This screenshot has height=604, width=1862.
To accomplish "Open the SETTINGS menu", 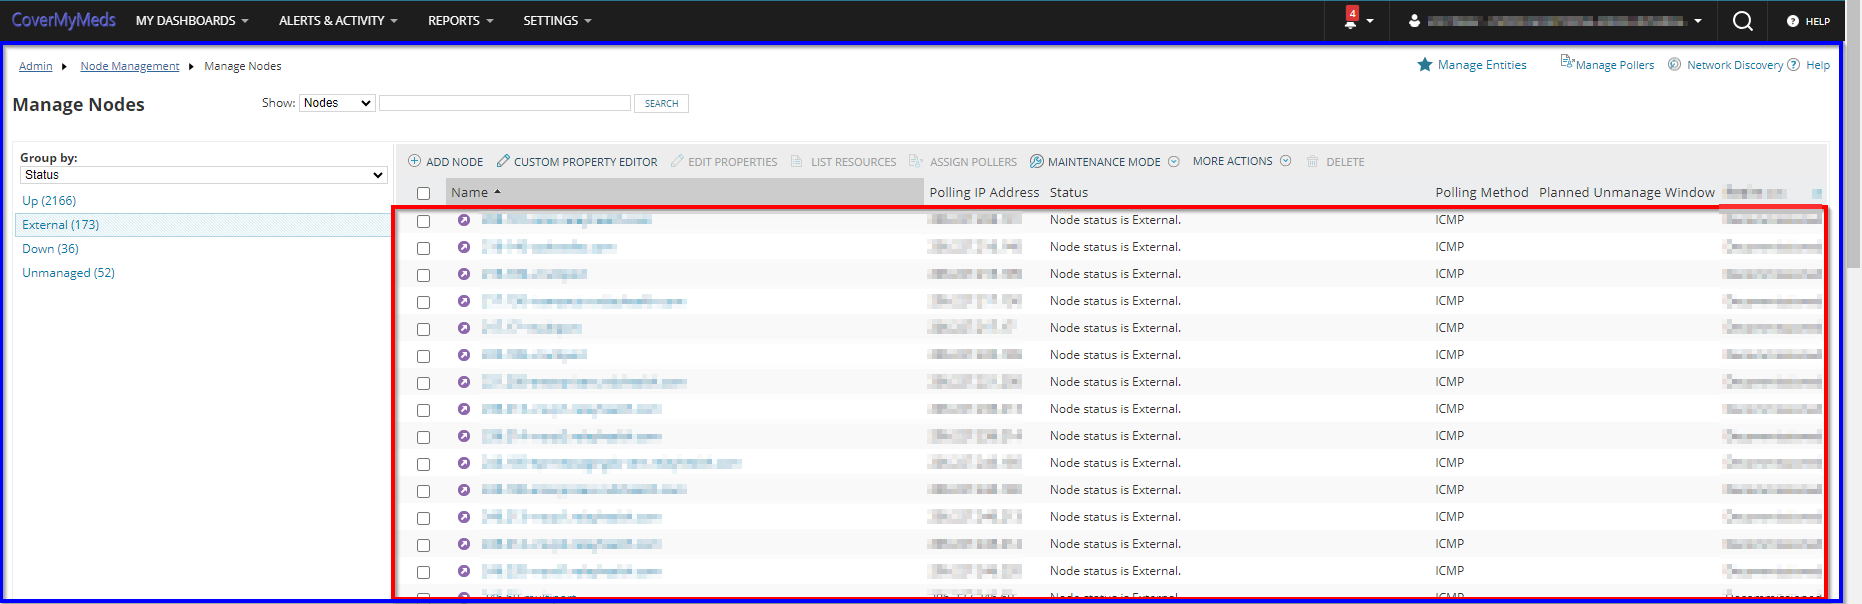I will [x=557, y=21].
